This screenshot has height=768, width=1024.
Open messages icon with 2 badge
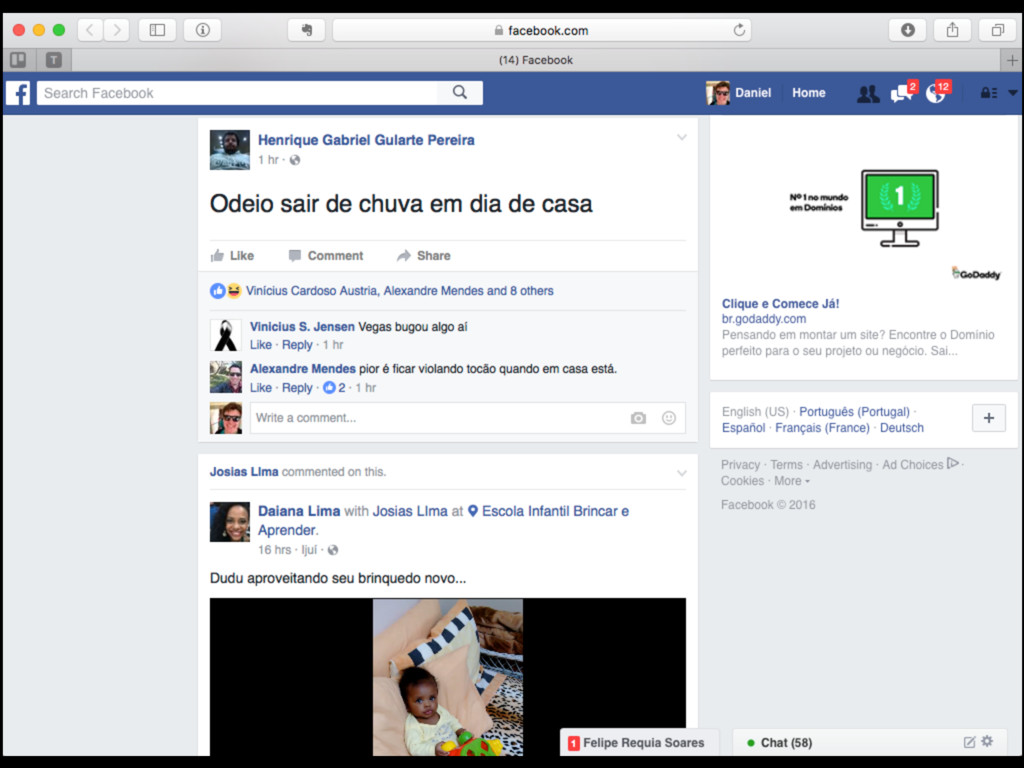click(902, 94)
